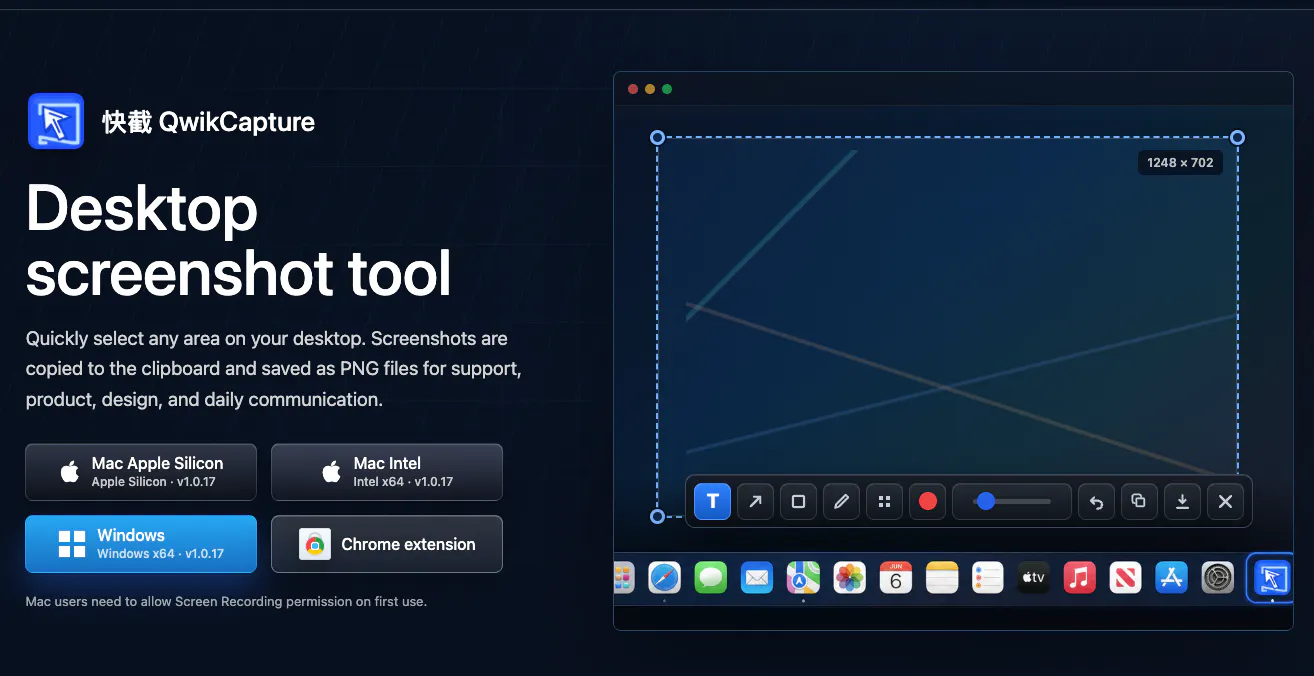Click the X cancel icon in the capture toolbar

pos(1225,501)
